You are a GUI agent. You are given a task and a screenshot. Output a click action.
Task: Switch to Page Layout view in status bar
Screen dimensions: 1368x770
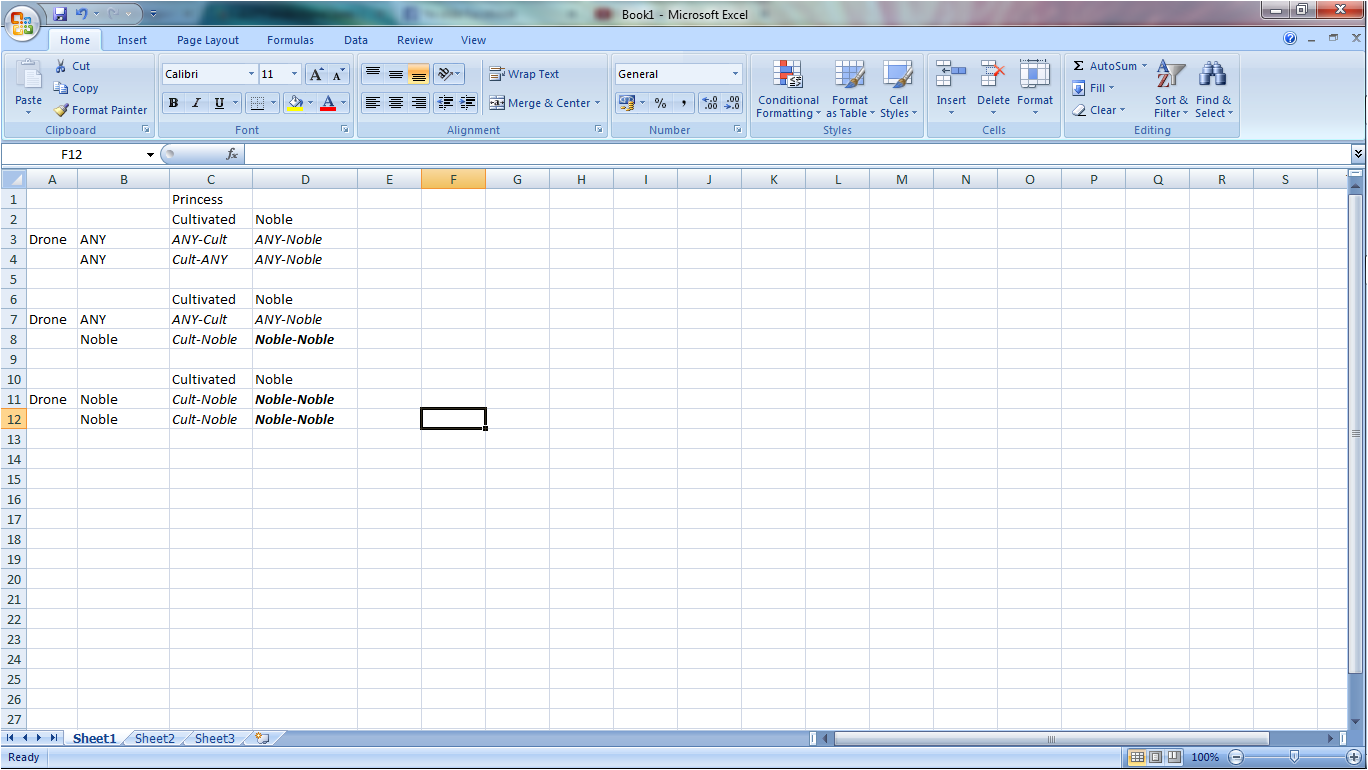pyautogui.click(x=1155, y=757)
